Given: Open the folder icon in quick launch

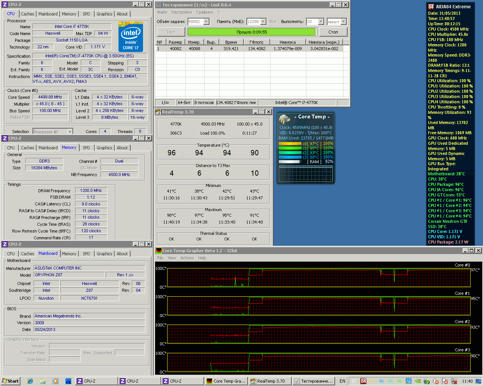Looking at the screenshot, I should click(x=43, y=381).
